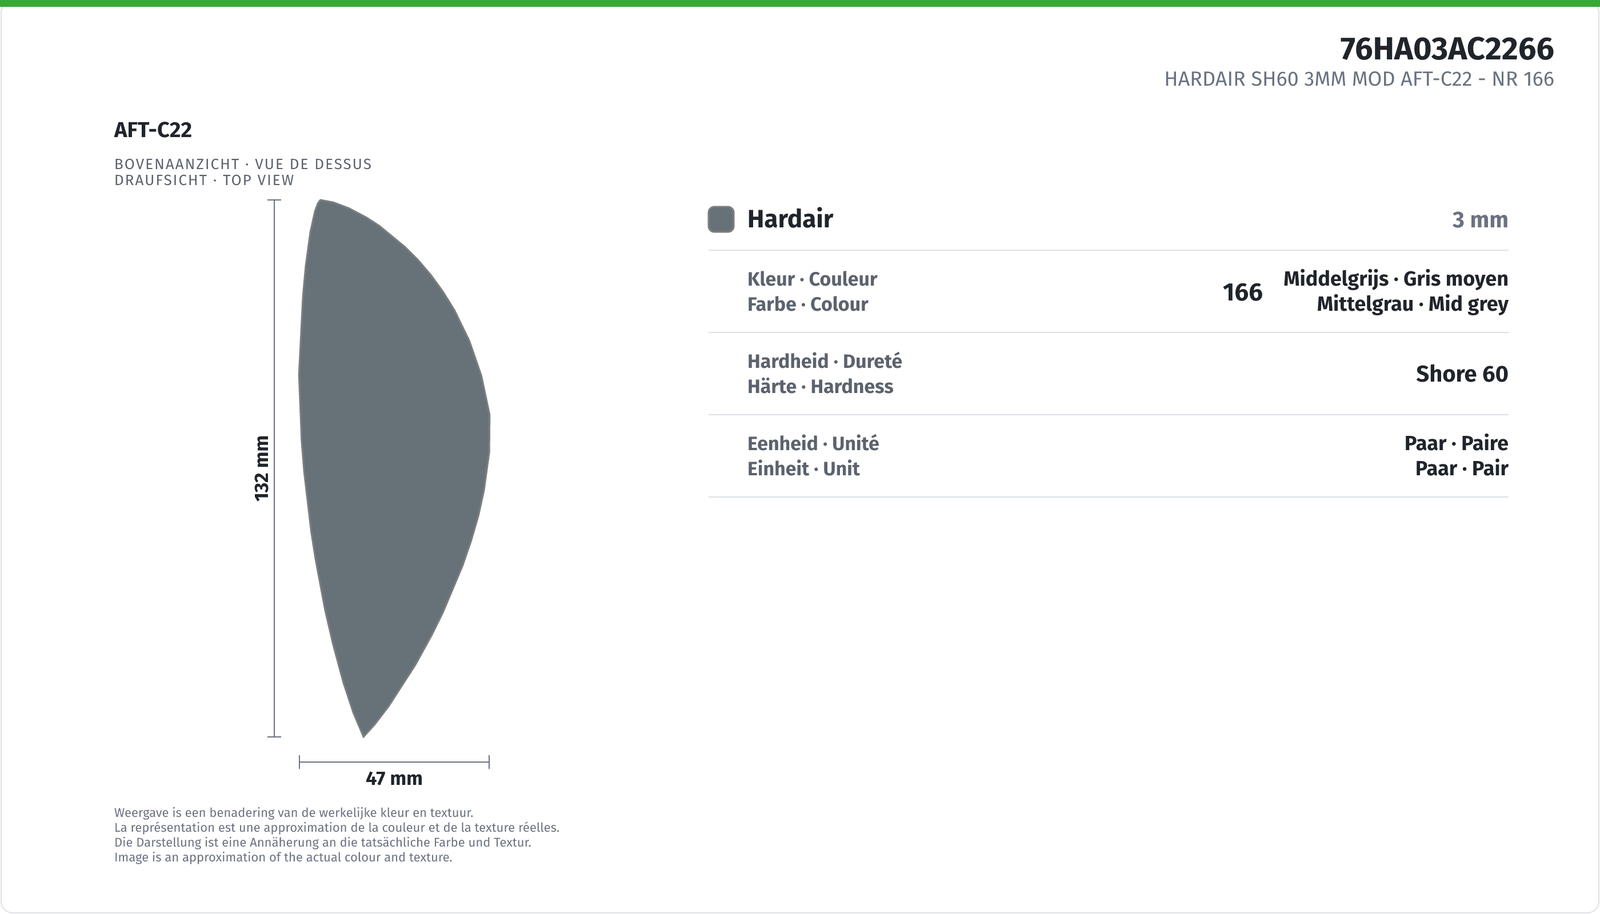The height and width of the screenshot is (914, 1600).
Task: Click the Einheit · Unit label
Action: [803, 468]
